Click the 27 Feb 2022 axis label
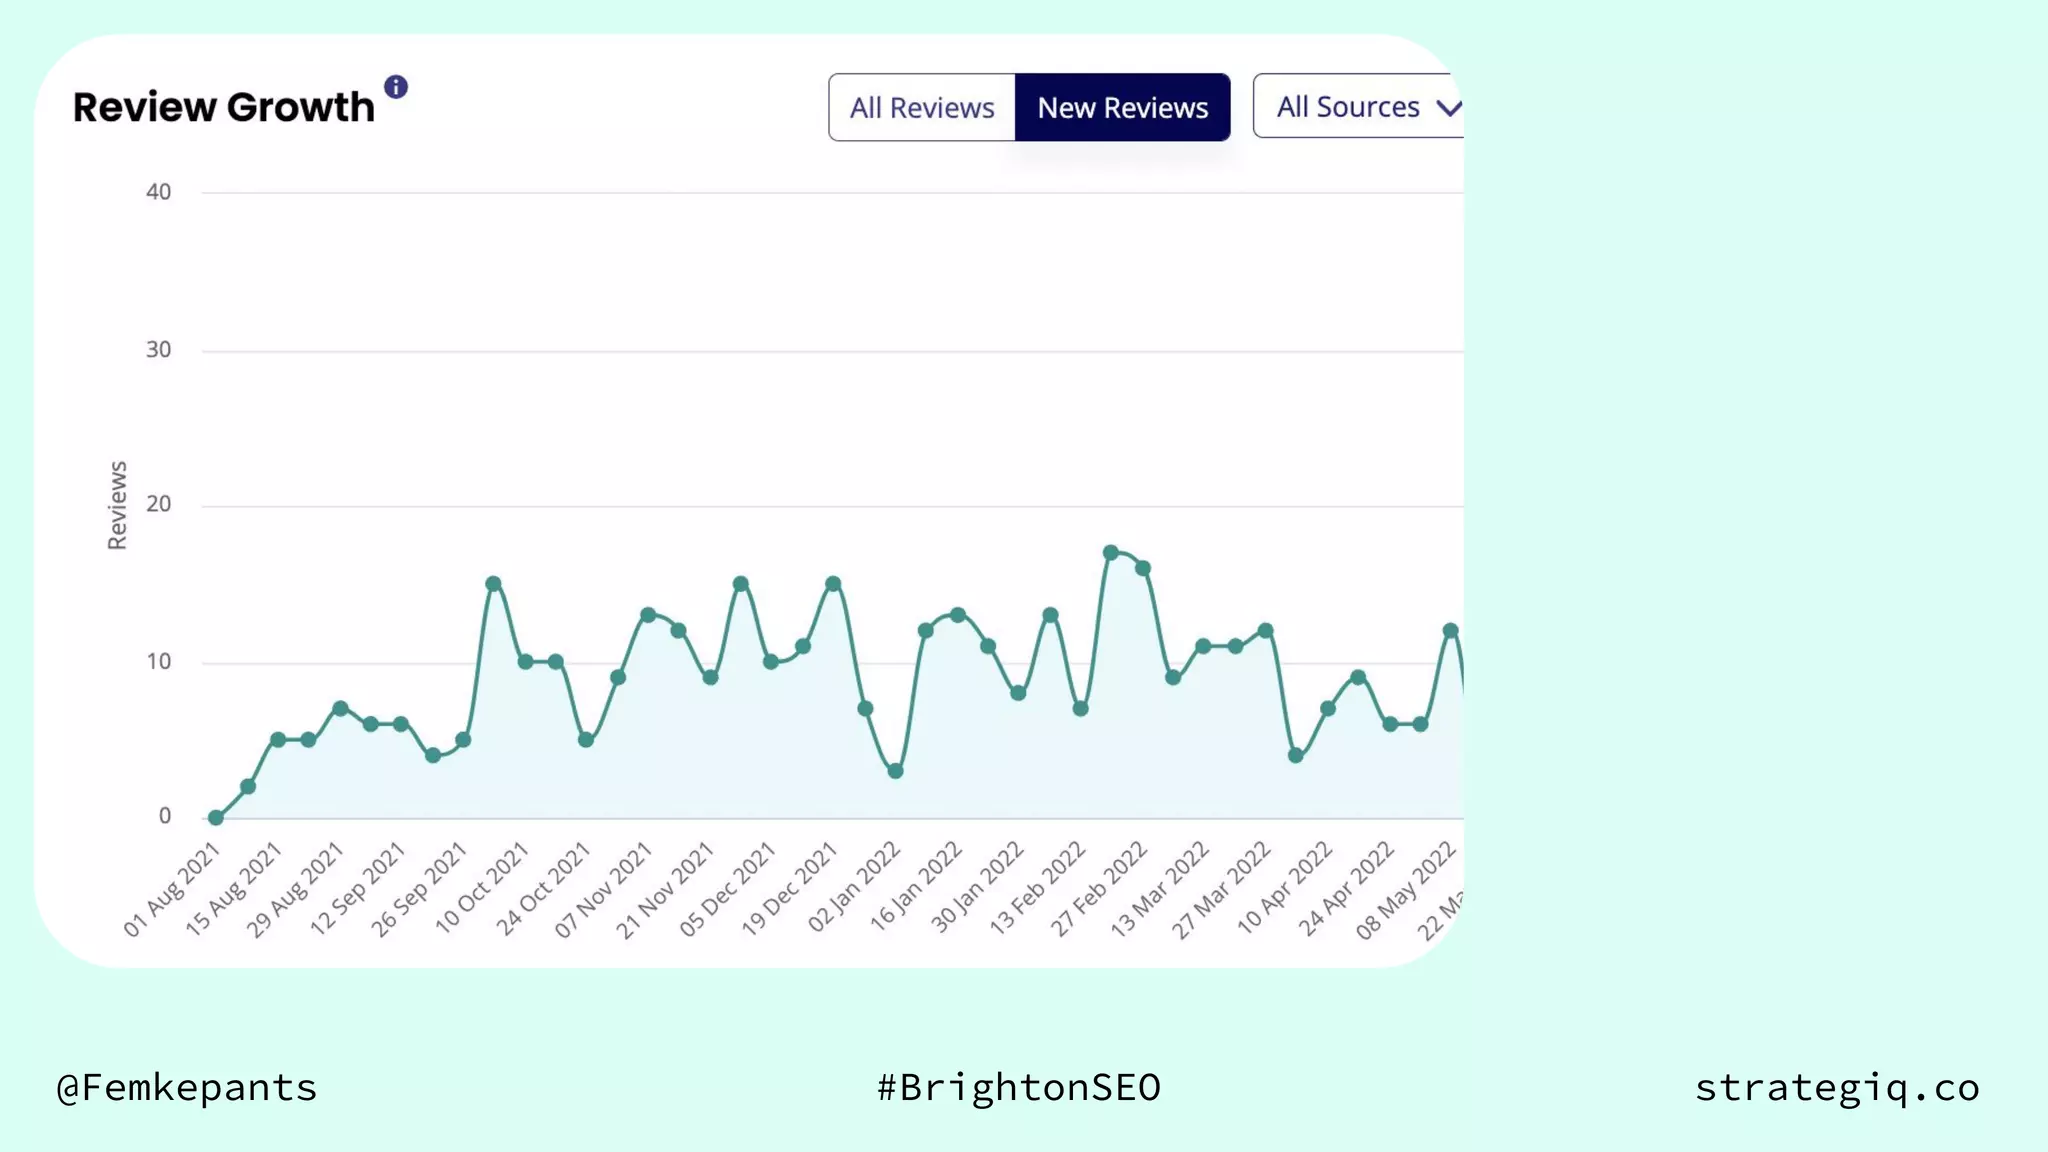The image size is (2048, 1152). pyautogui.click(x=1099, y=890)
